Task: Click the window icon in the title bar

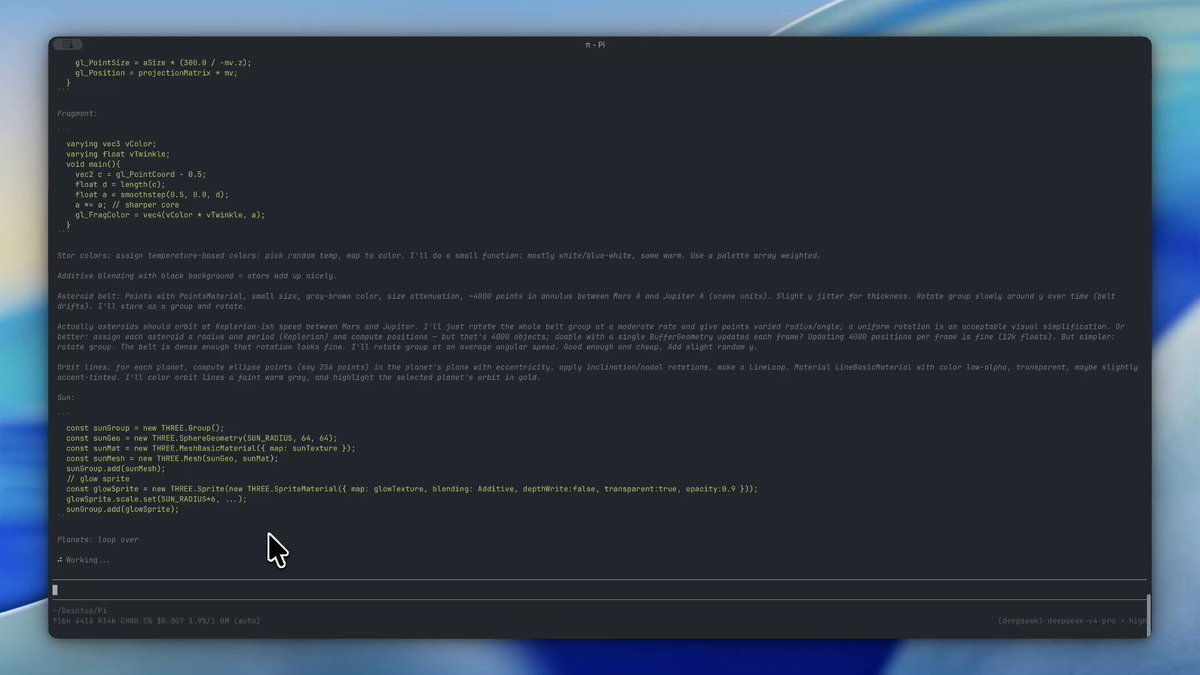Action: (68, 45)
